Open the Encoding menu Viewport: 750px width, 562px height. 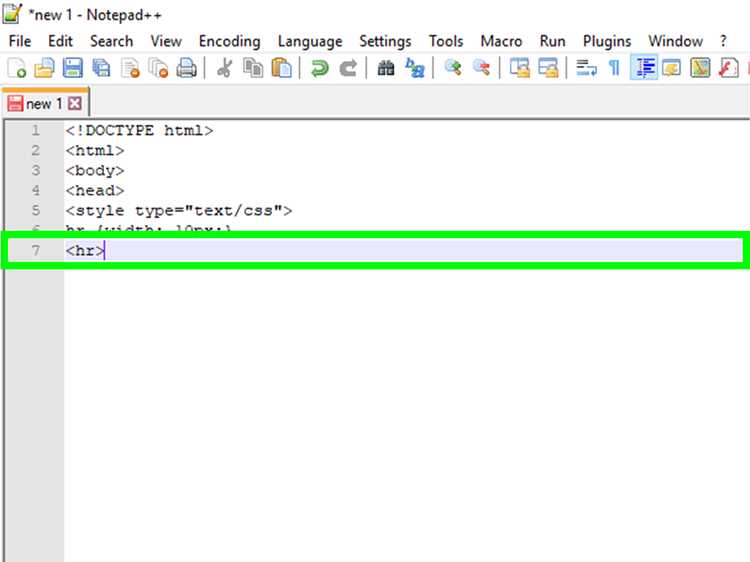tap(230, 41)
